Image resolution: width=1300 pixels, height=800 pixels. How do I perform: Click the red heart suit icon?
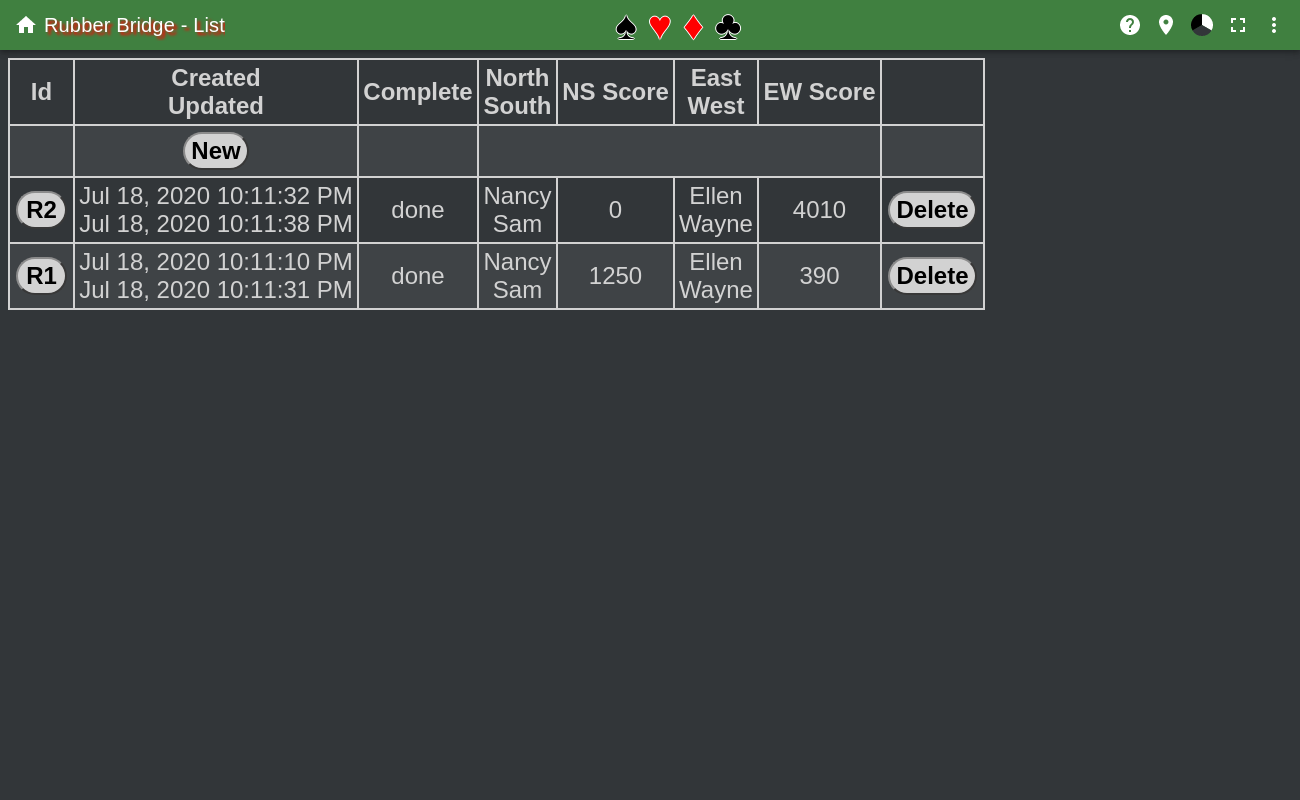[x=659, y=27]
